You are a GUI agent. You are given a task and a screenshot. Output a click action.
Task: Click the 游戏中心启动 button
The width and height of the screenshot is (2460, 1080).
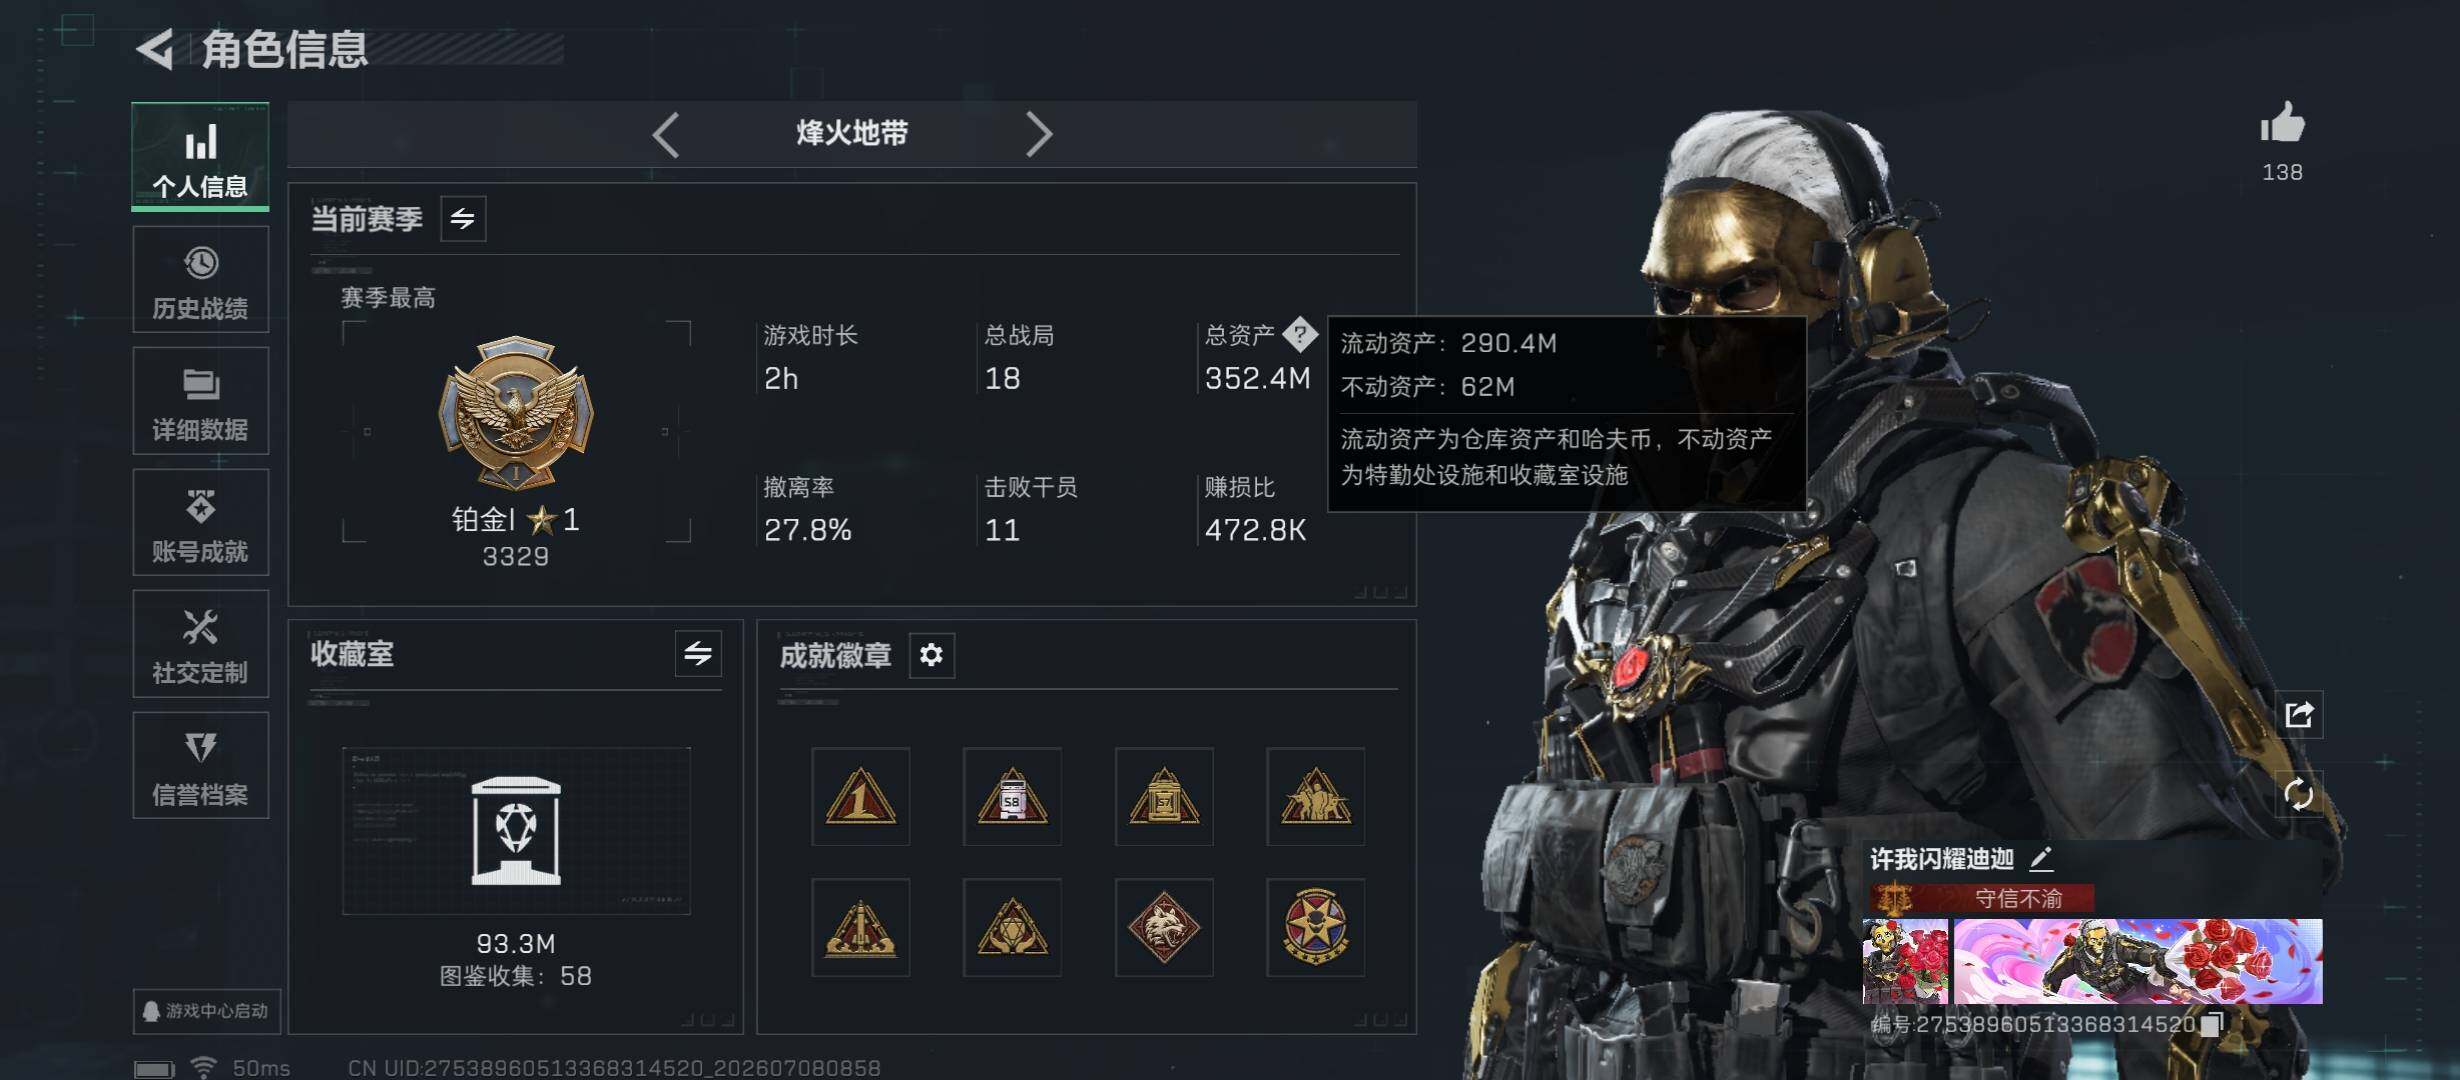click(207, 1011)
